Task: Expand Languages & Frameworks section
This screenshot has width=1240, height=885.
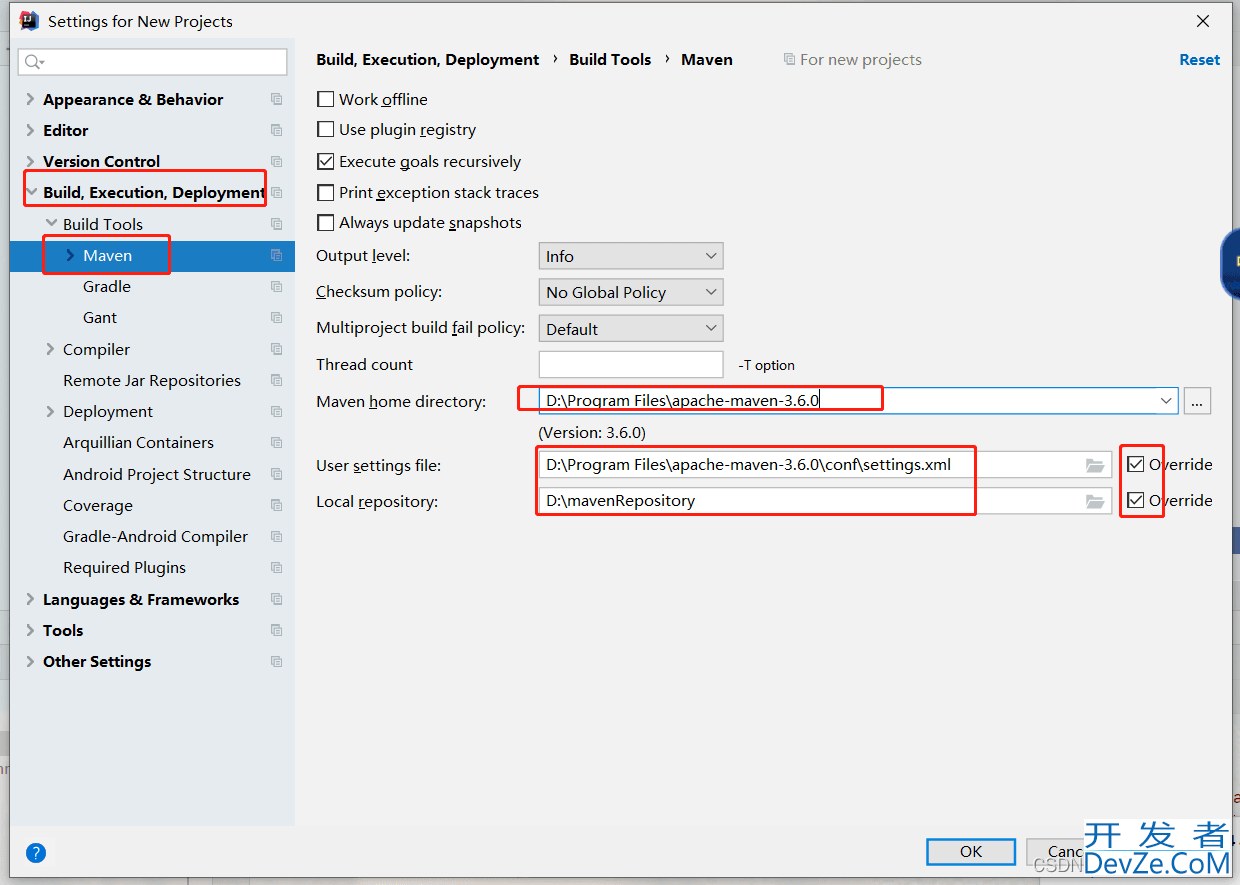Action: coord(31,600)
